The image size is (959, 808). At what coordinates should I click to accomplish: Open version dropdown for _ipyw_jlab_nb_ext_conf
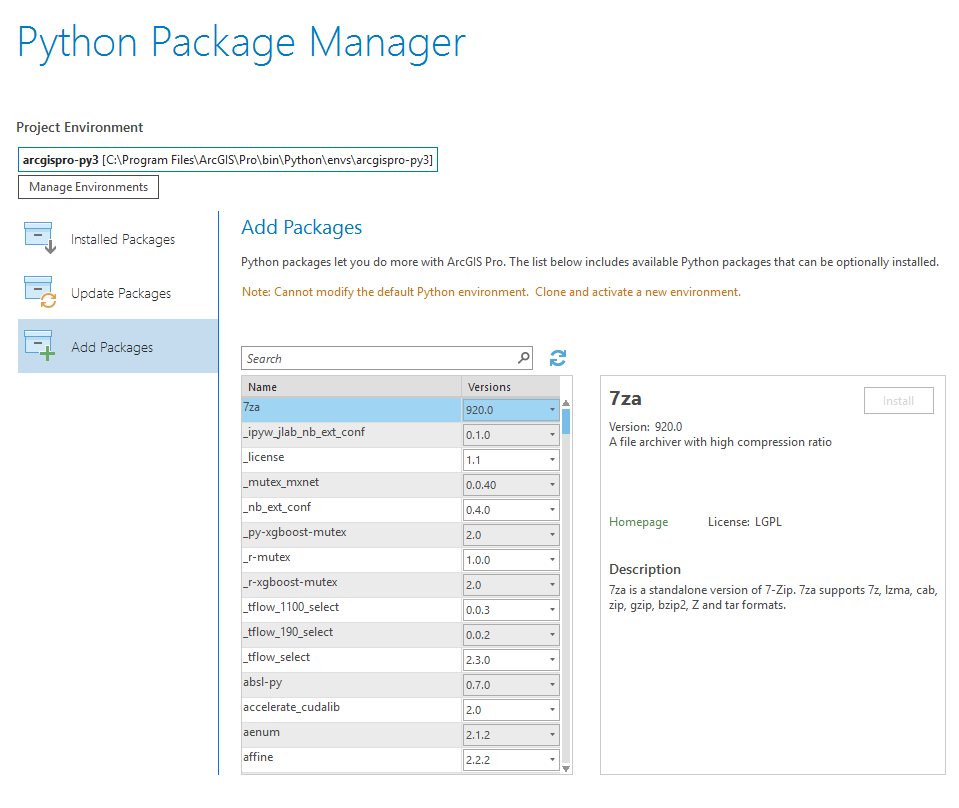[x=511, y=435]
